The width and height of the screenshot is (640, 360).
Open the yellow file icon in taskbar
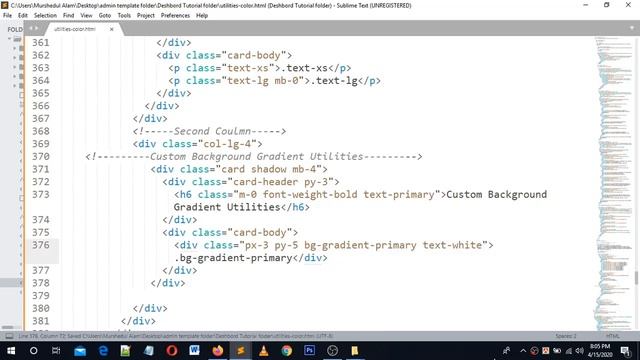tap(355, 351)
